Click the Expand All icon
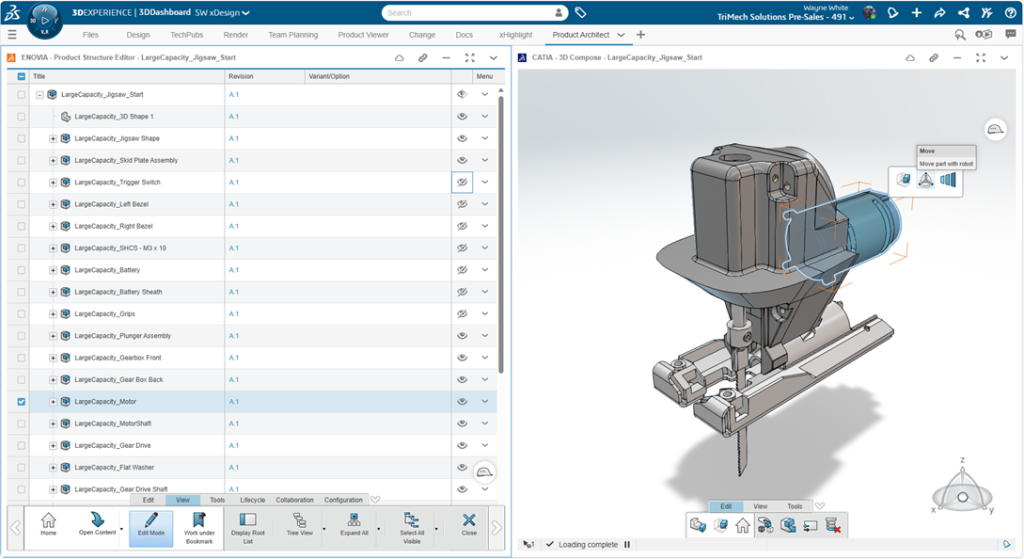This screenshot has width=1024, height=559. point(353,521)
